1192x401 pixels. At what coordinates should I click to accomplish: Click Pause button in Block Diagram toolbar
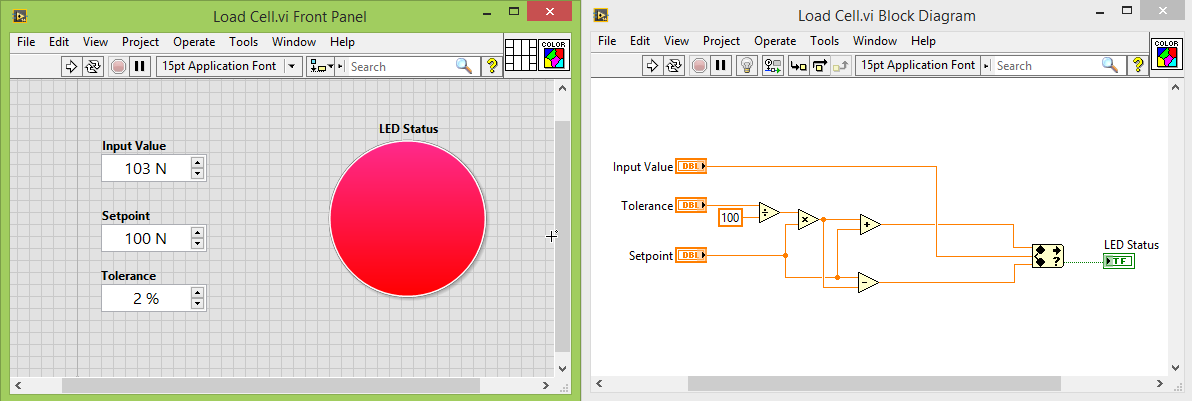pyautogui.click(x=720, y=65)
